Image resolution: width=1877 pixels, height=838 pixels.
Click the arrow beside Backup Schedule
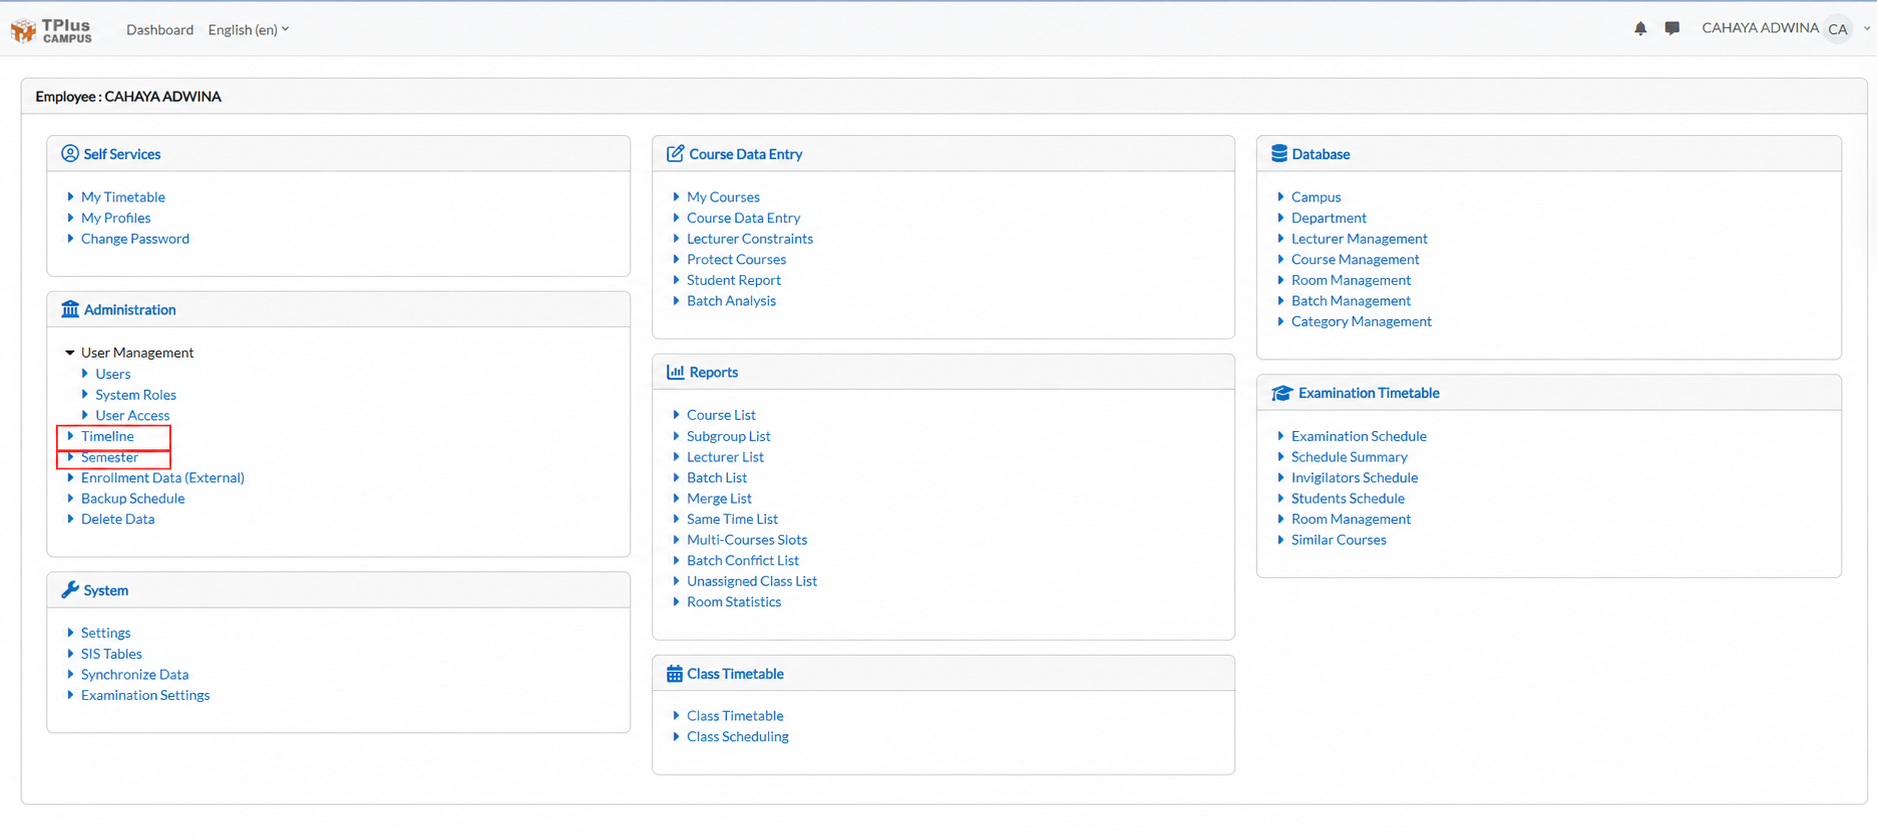[70, 498]
